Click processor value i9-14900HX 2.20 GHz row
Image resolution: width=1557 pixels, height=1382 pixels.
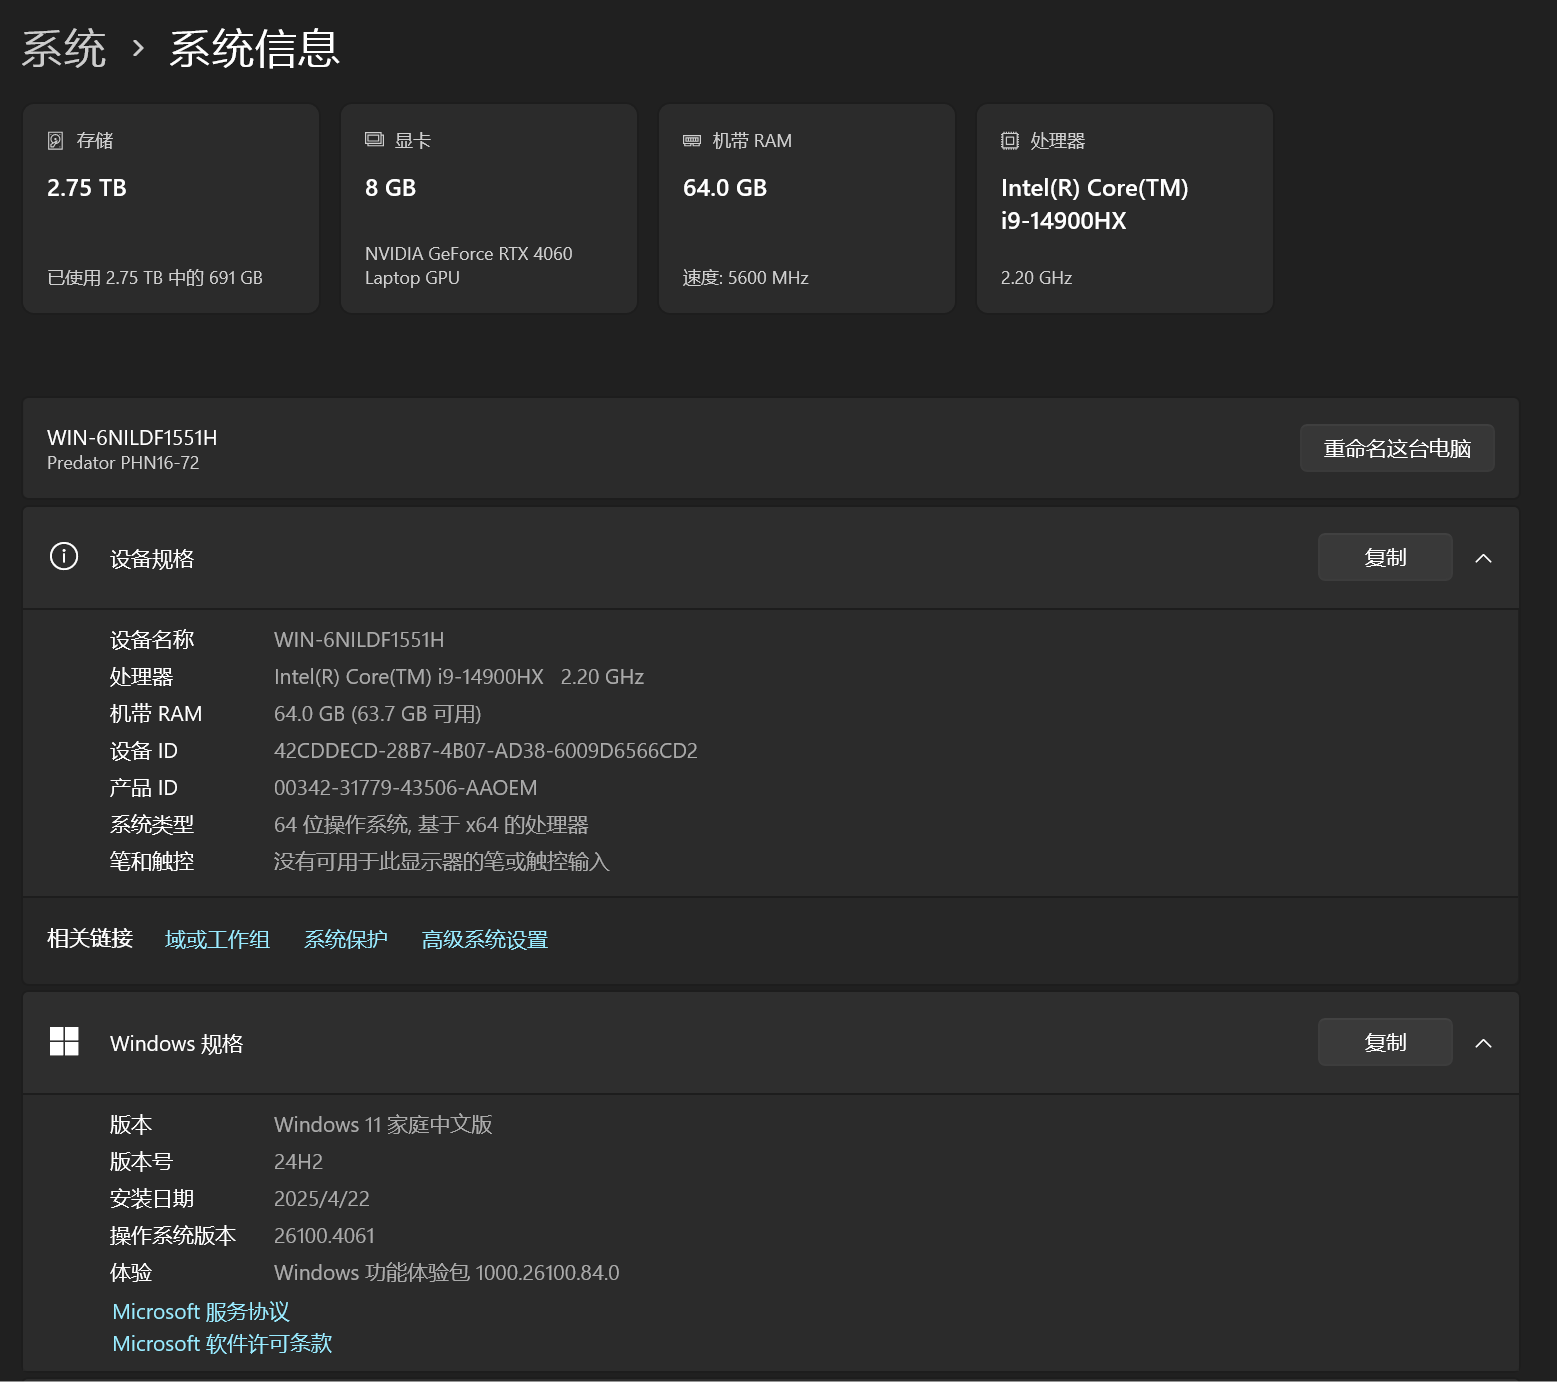point(459,676)
